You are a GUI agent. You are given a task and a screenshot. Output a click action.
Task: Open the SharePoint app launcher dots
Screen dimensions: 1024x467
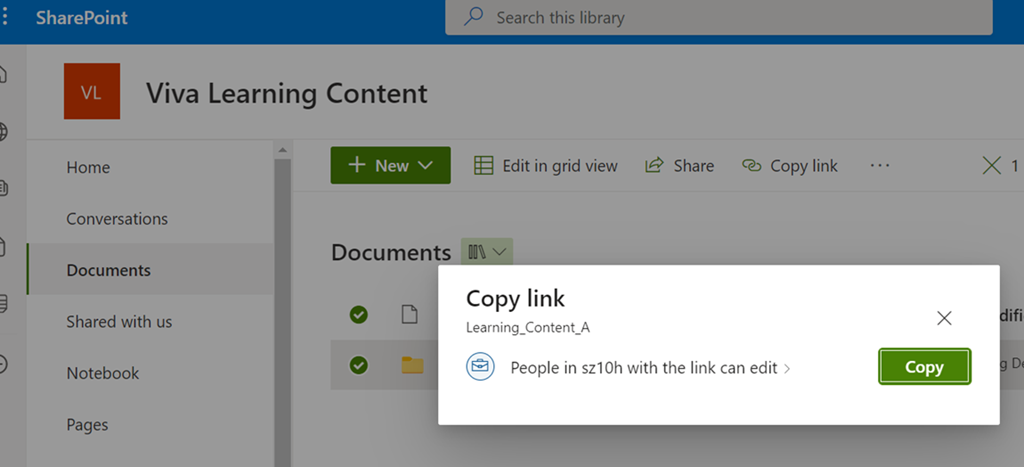[6, 18]
